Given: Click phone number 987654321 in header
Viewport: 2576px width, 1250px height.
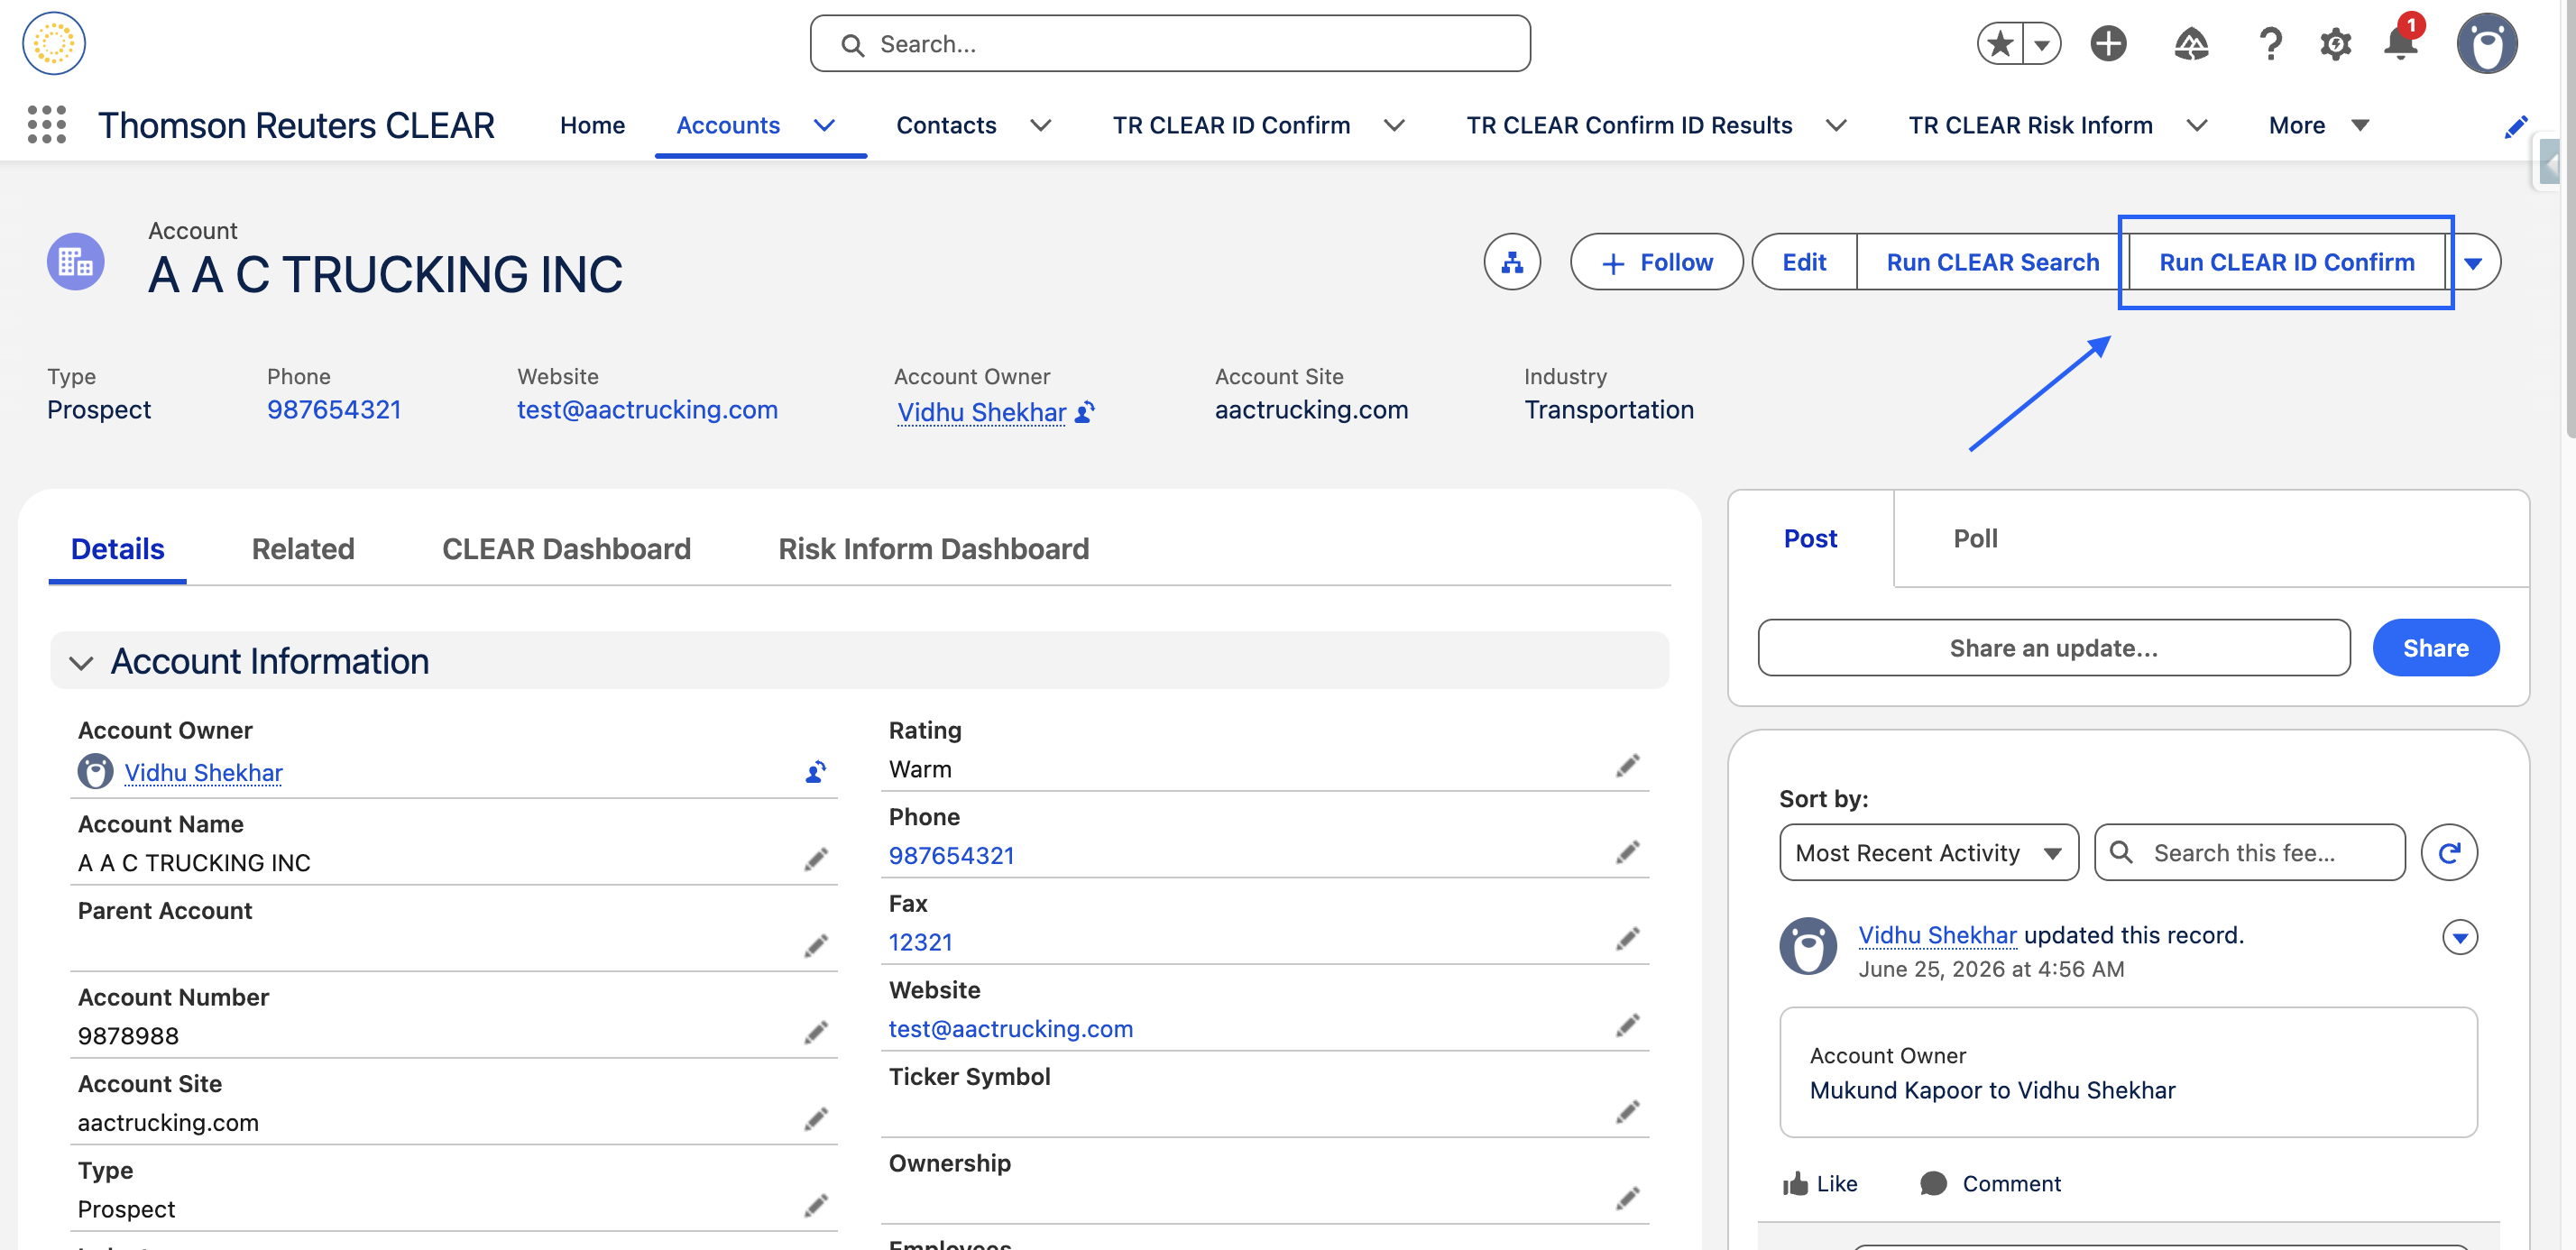Looking at the screenshot, I should [x=334, y=410].
